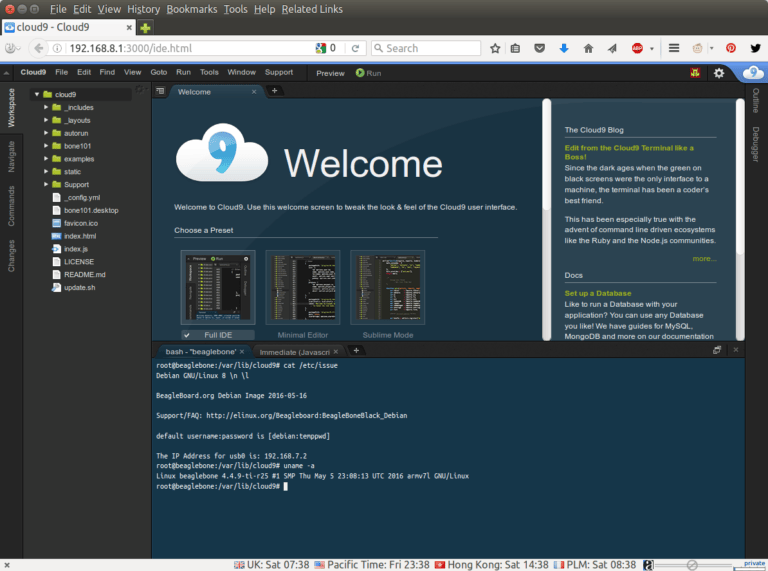Open Cloud9 preferences gear icon

coord(719,73)
